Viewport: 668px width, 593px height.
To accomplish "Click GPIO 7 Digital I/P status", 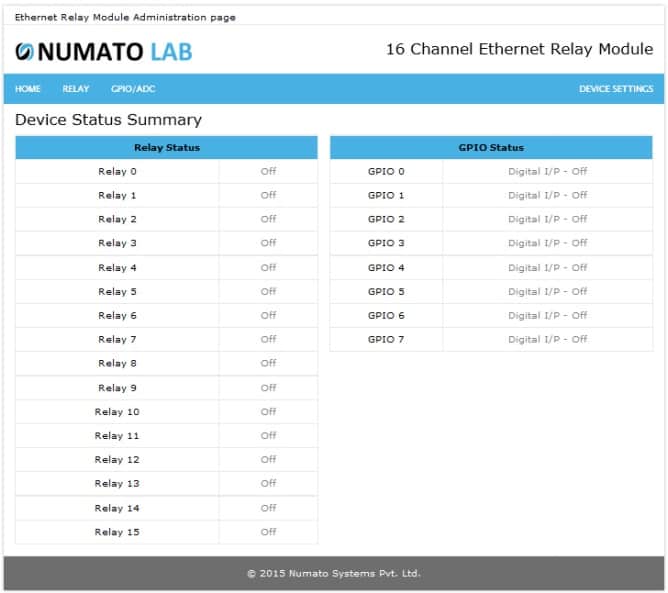I will click(x=547, y=339).
